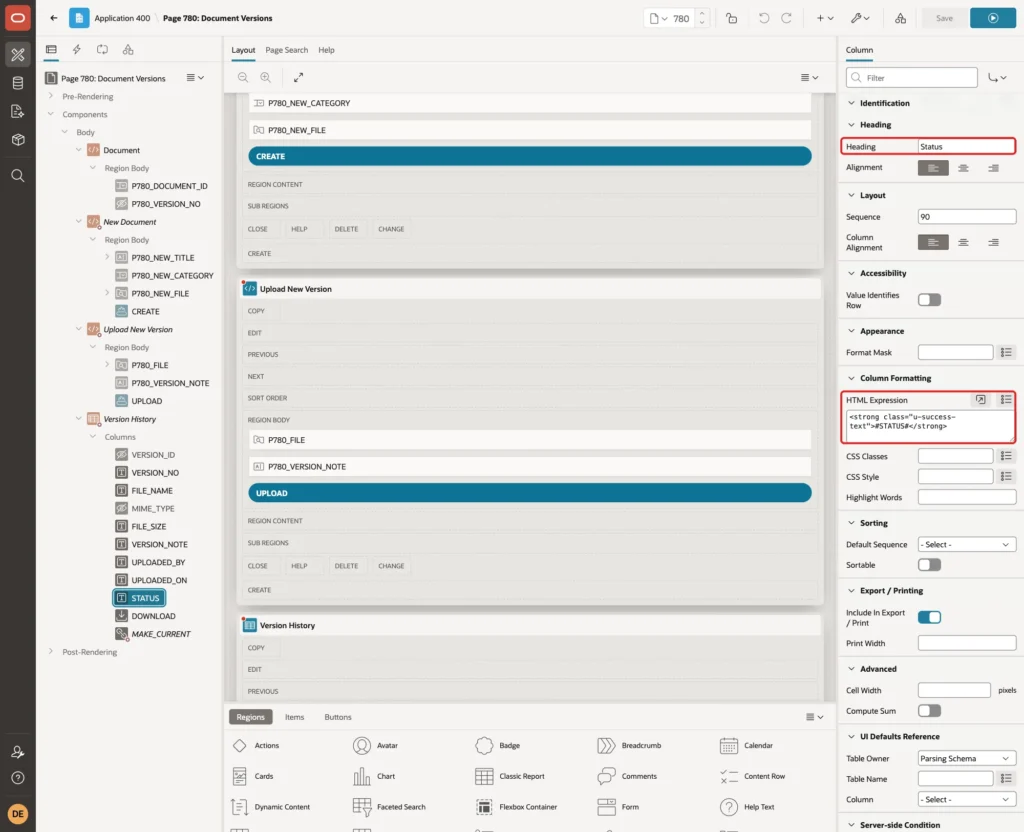Set Column Alignment to right
The width and height of the screenshot is (1024, 832).
[x=993, y=242]
